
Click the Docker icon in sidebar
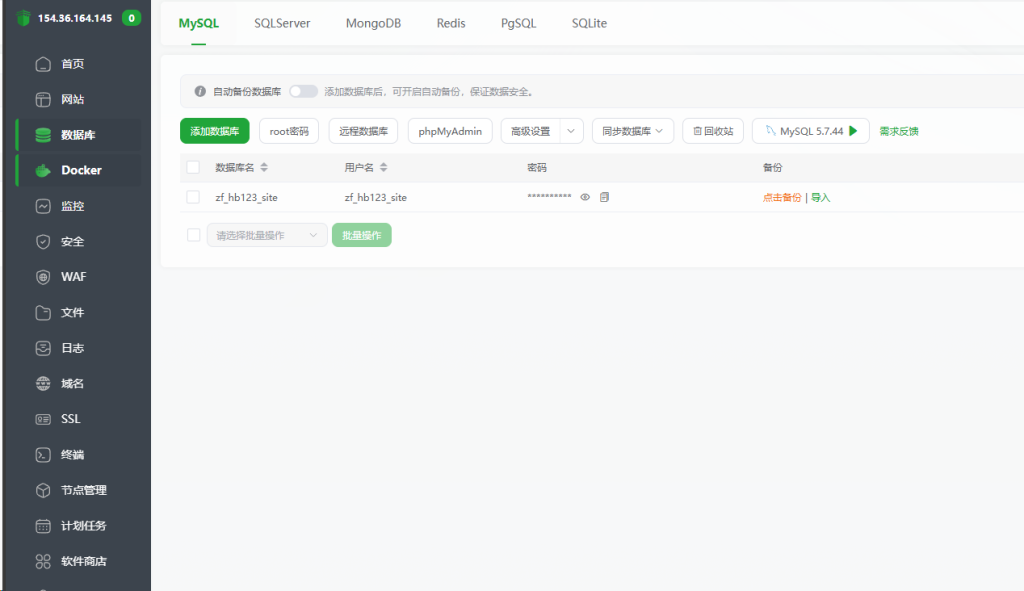pyautogui.click(x=43, y=170)
